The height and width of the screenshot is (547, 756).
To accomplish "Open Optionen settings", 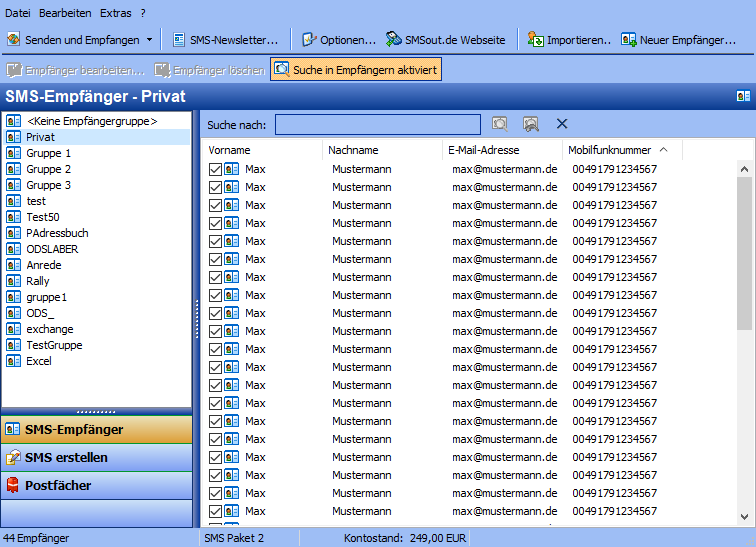I will point(339,40).
